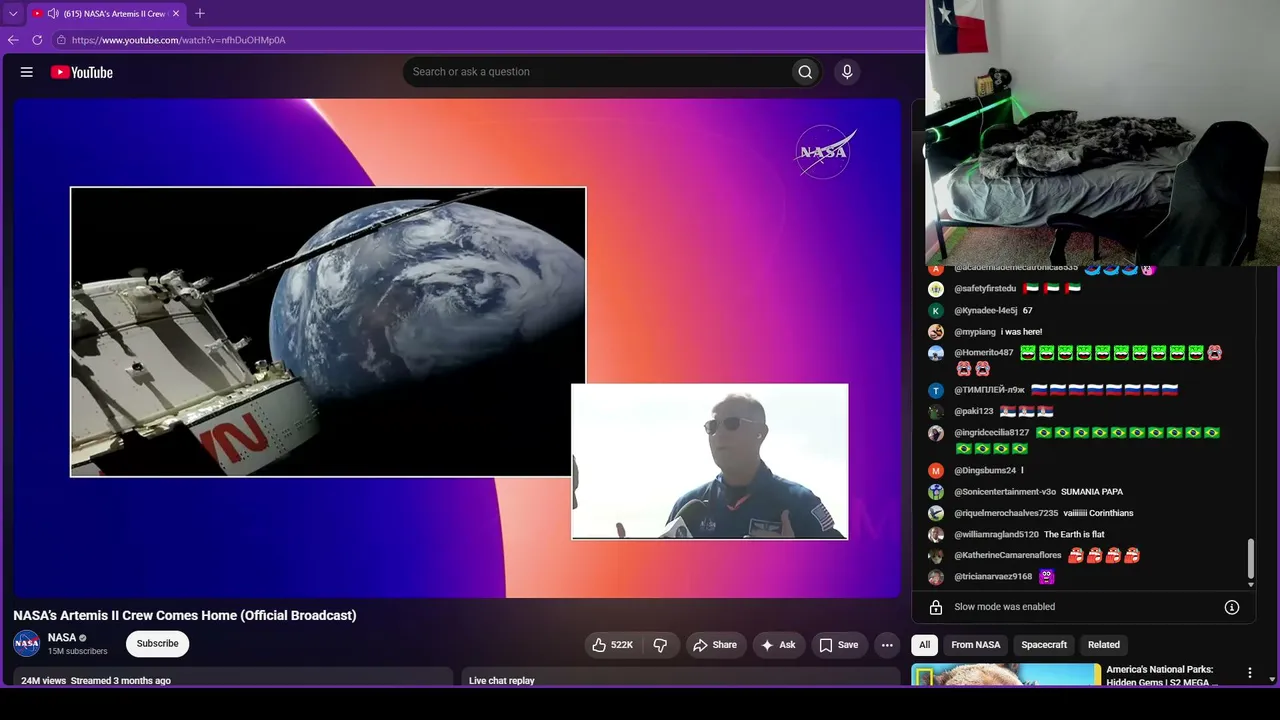Image resolution: width=1280 pixels, height=720 pixels.
Task: Subscribe to the NASA channel
Action: (157, 644)
